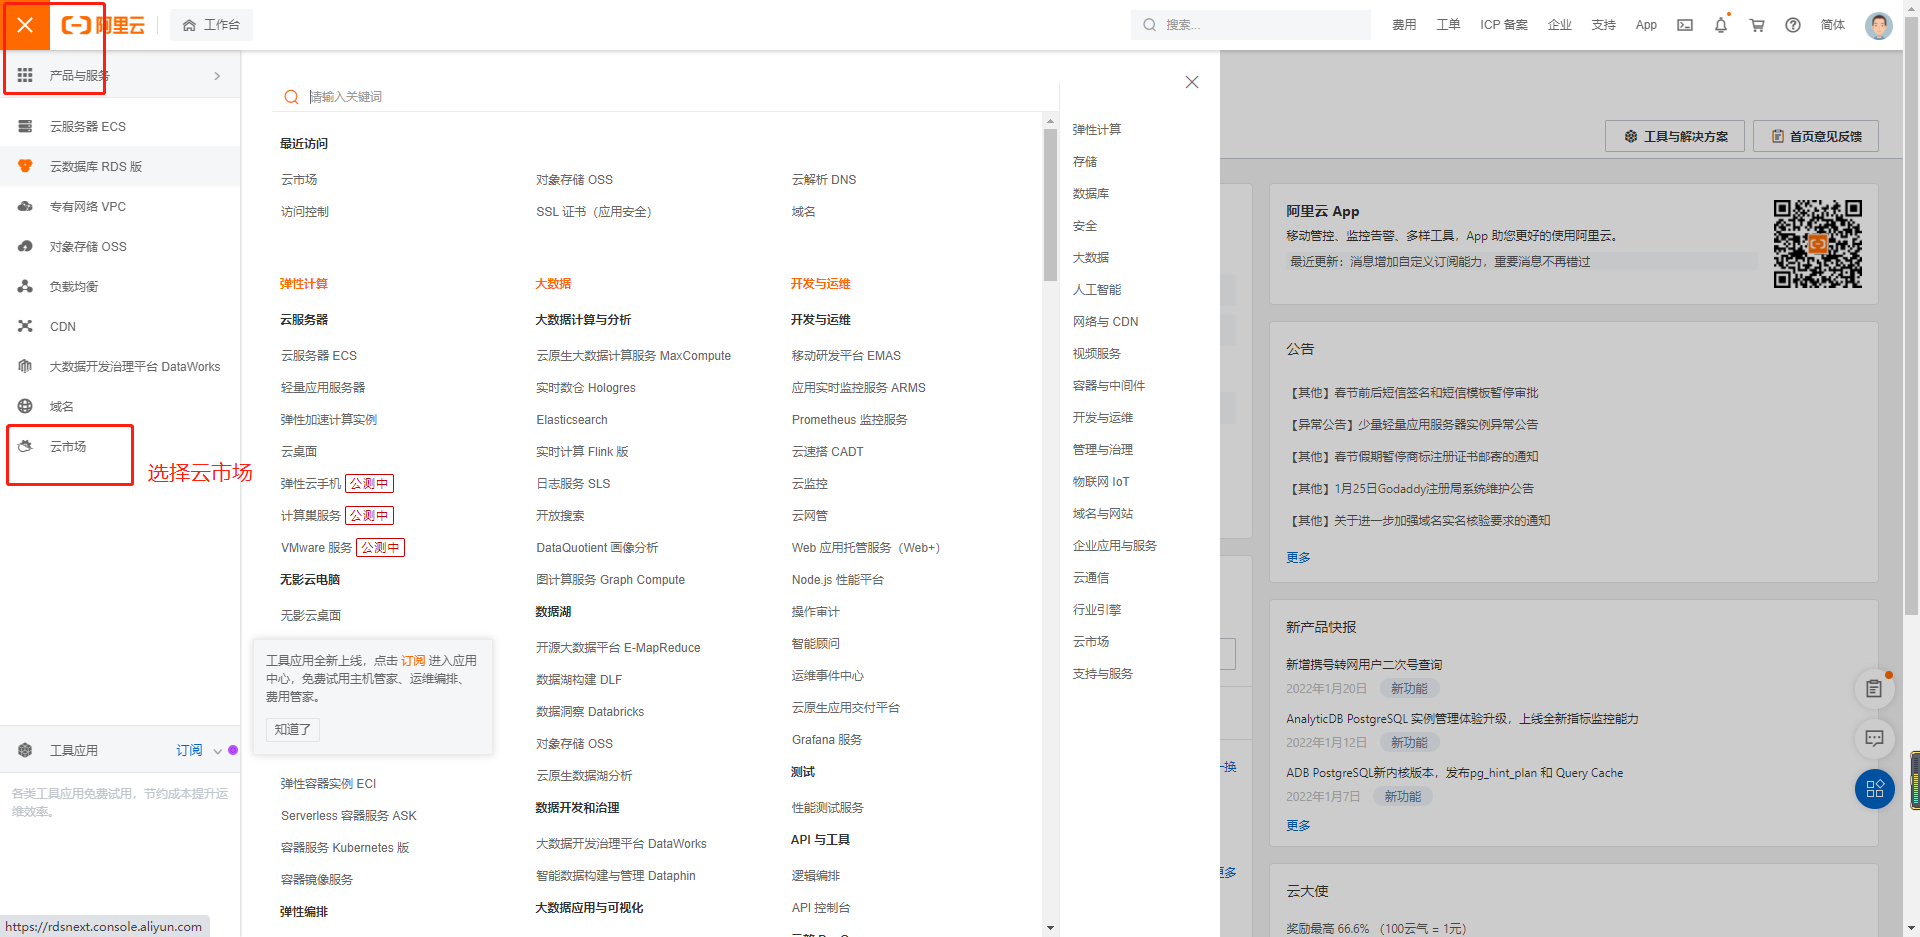Jump to 弹性计算 category in right index
1920x937 pixels.
click(1097, 130)
